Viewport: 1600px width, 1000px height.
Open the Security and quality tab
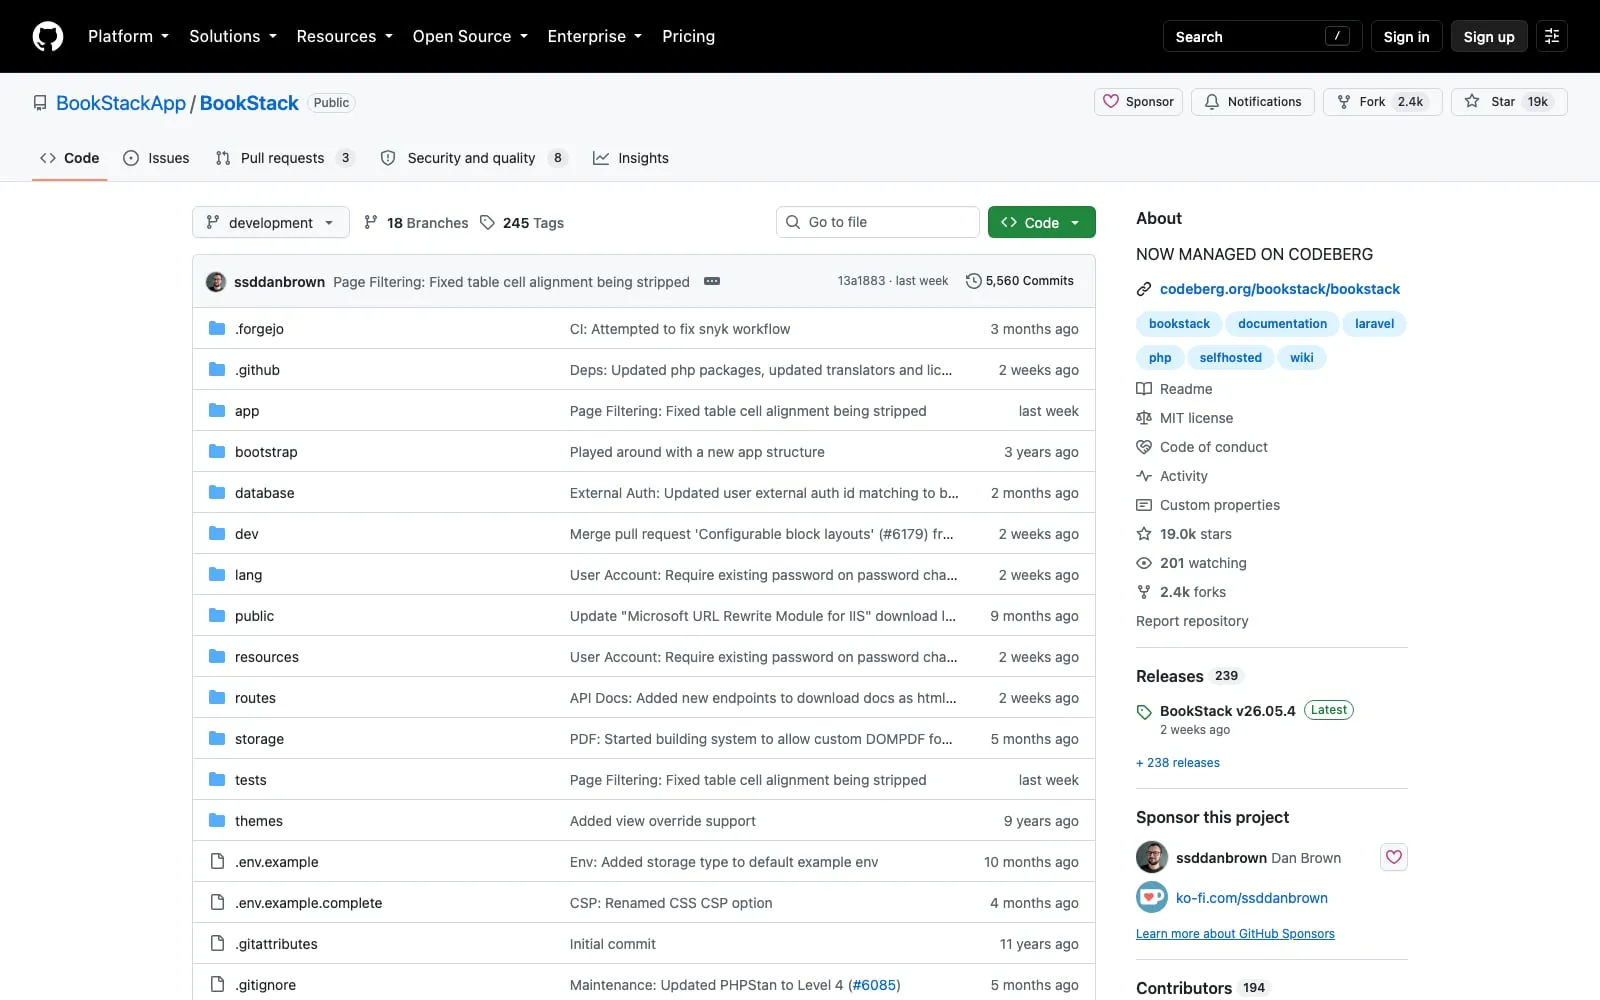pos(474,158)
